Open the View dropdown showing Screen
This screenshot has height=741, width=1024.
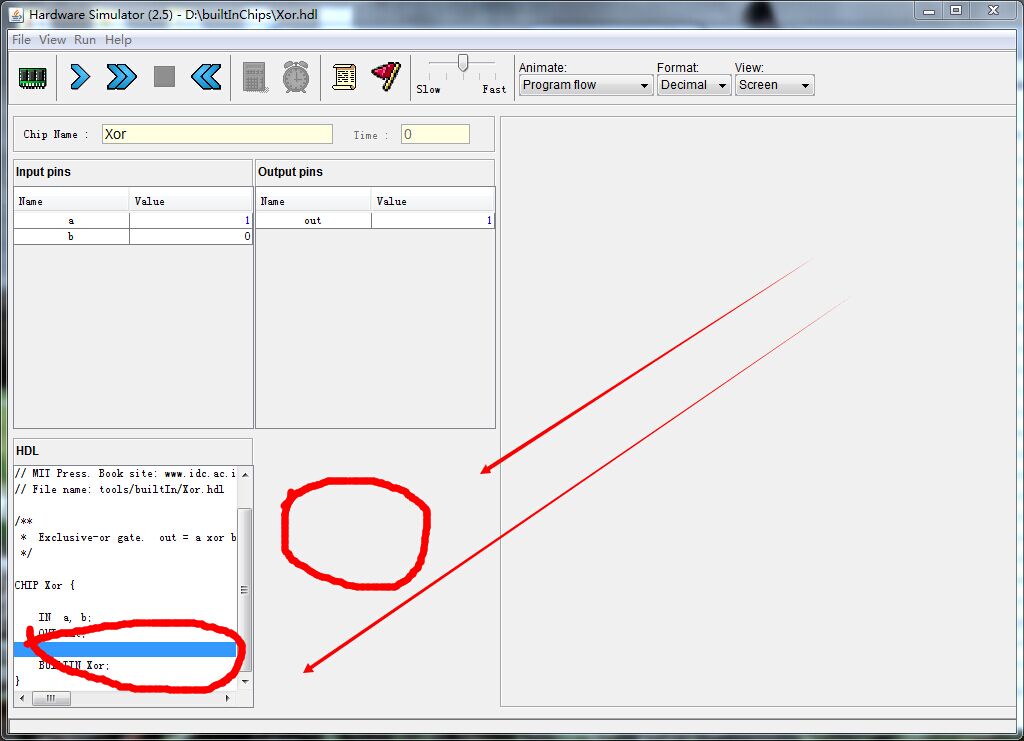(774, 86)
